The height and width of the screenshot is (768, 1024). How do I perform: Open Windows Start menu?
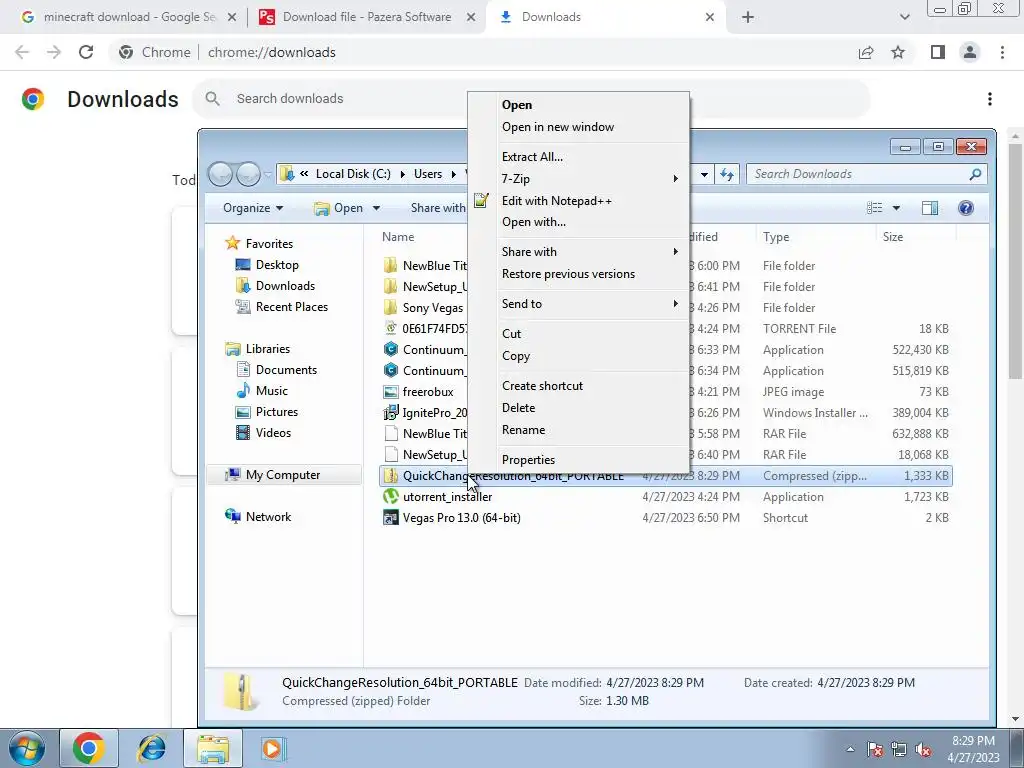click(x=26, y=748)
